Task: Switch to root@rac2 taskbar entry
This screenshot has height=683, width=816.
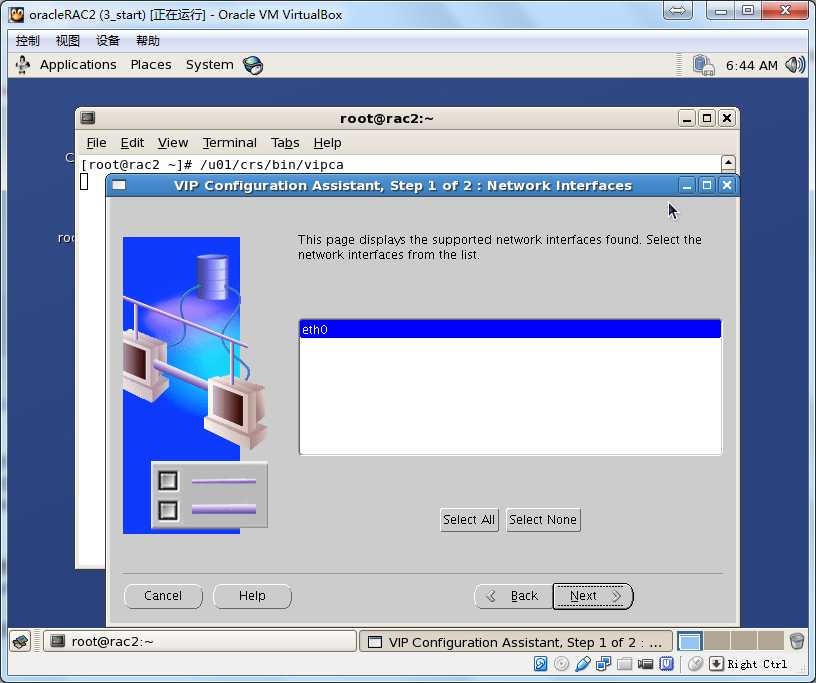Action: [200, 641]
